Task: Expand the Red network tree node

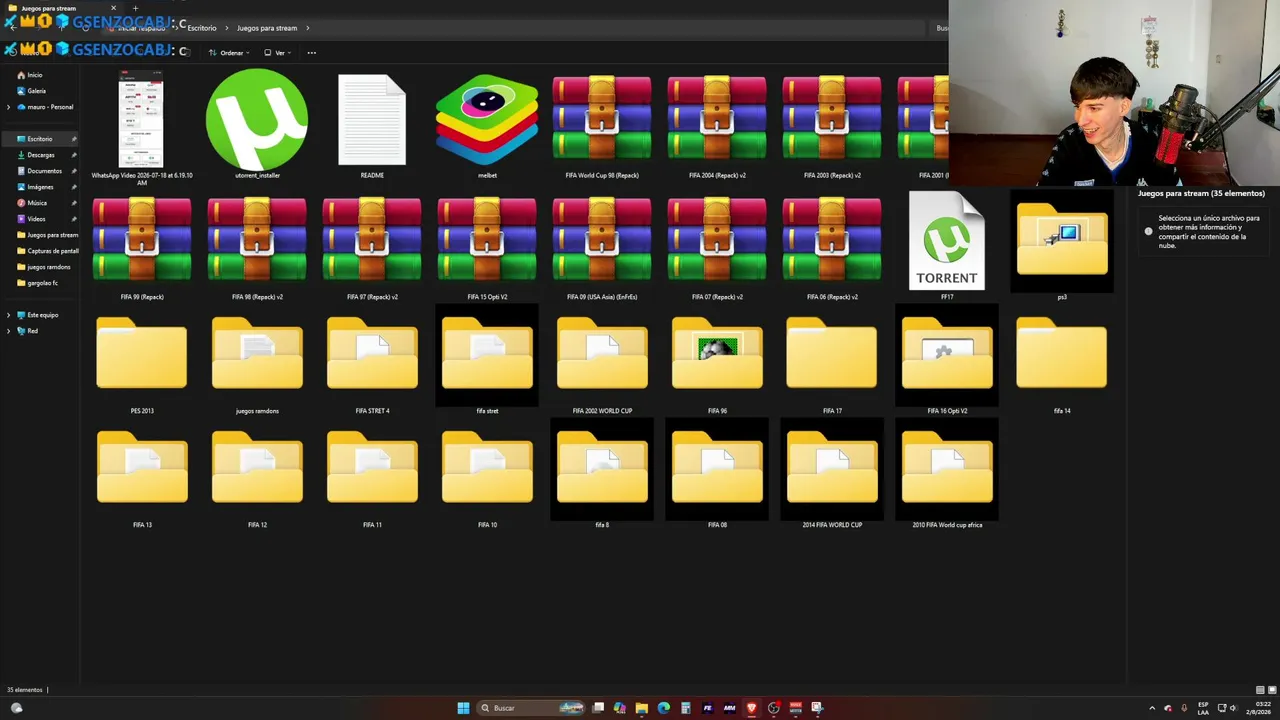Action: click(8, 331)
